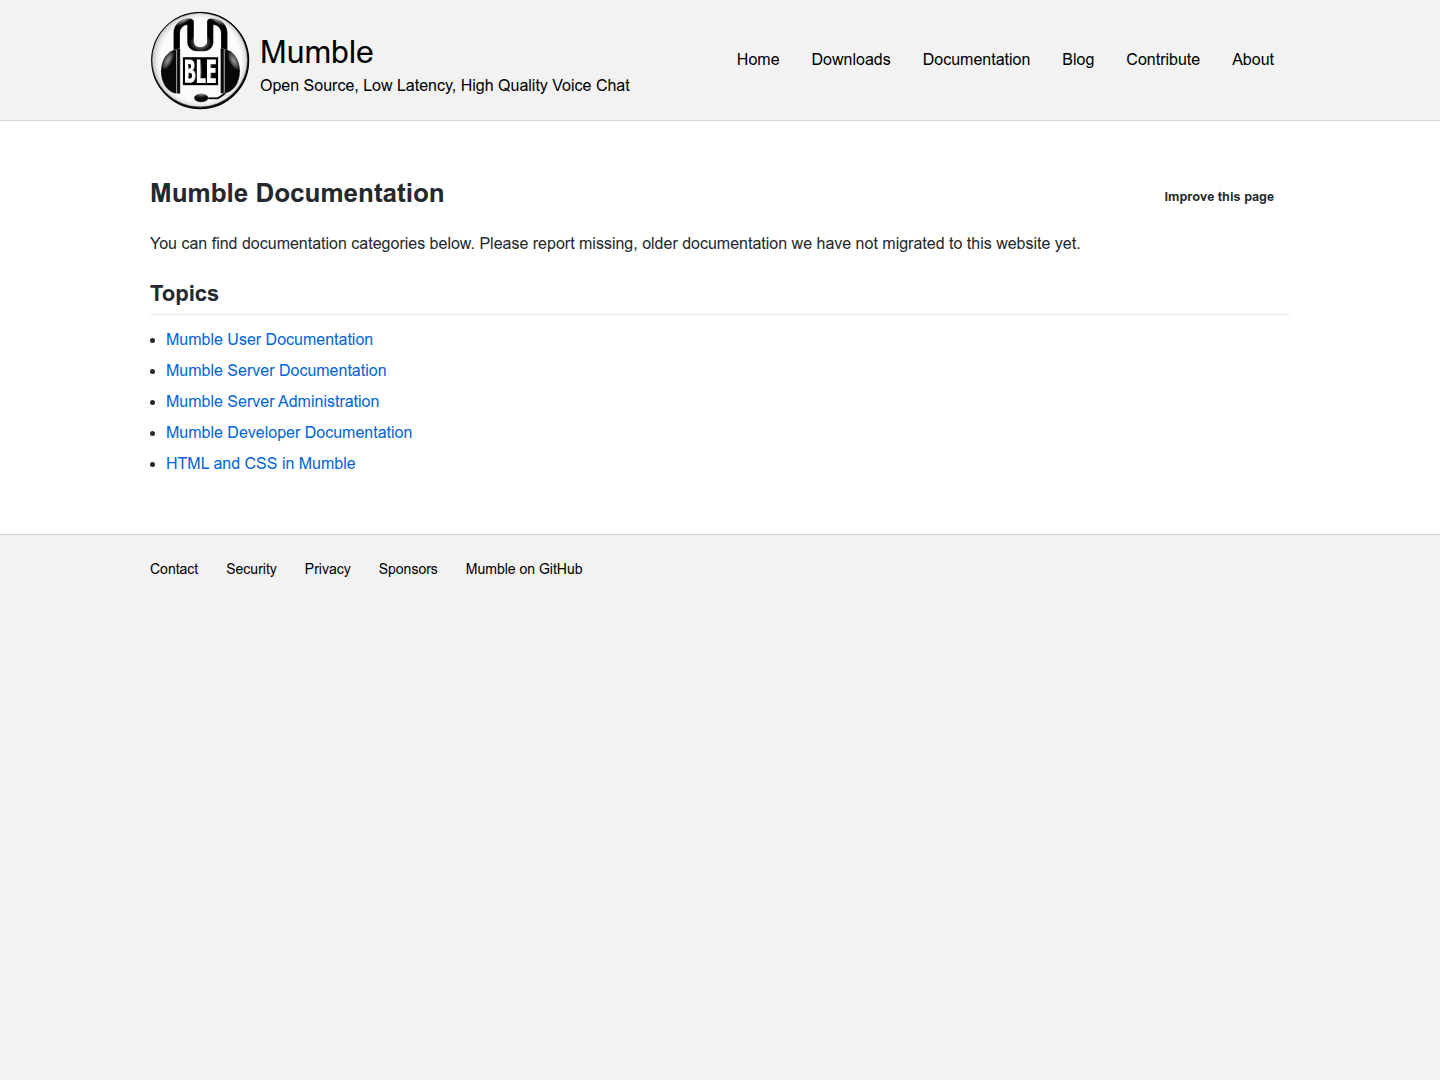Click the Improve this page link
Screen dimensions: 1440x1080
1219,197
